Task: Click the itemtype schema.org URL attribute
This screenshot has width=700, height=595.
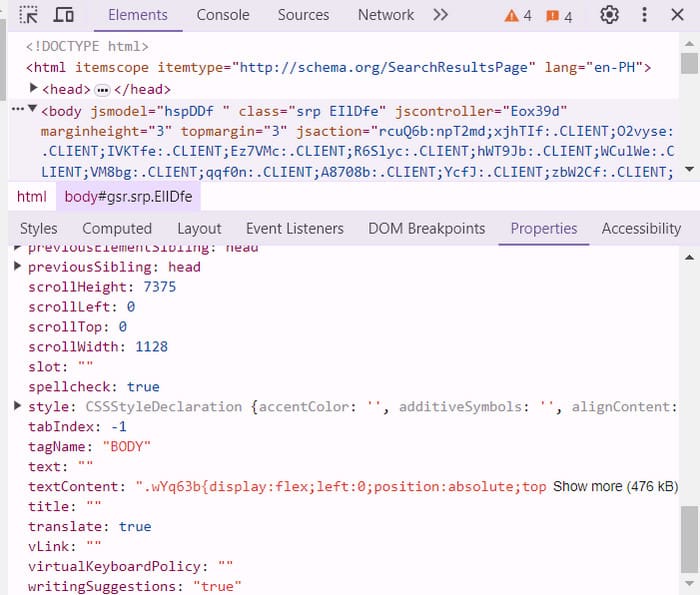Action: (346, 68)
